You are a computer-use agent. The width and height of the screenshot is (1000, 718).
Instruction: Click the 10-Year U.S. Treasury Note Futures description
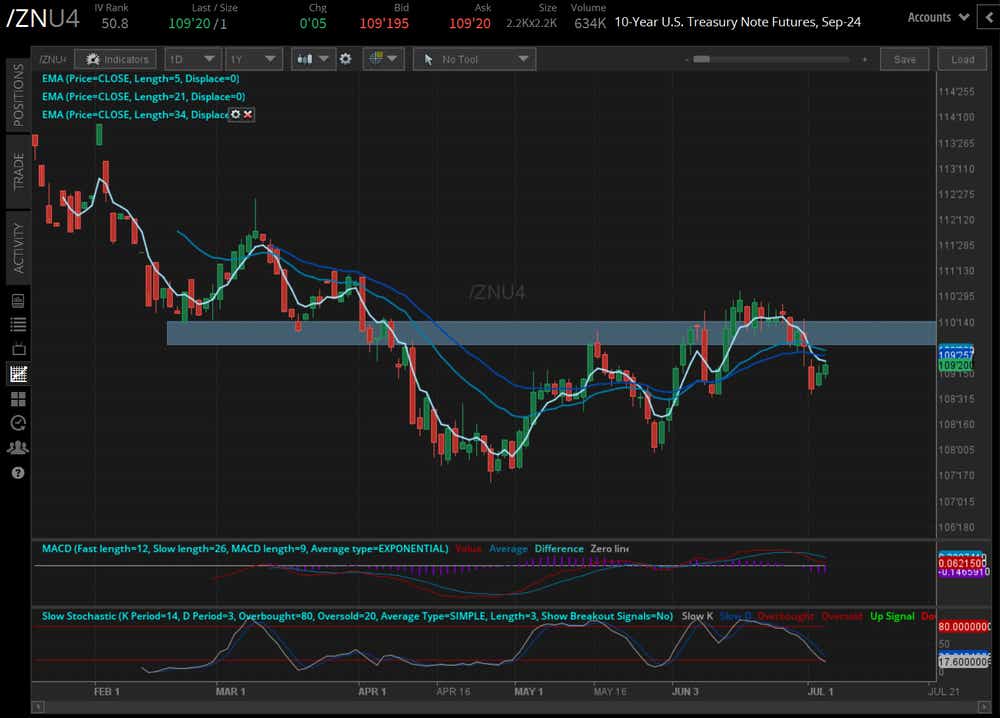coord(737,22)
